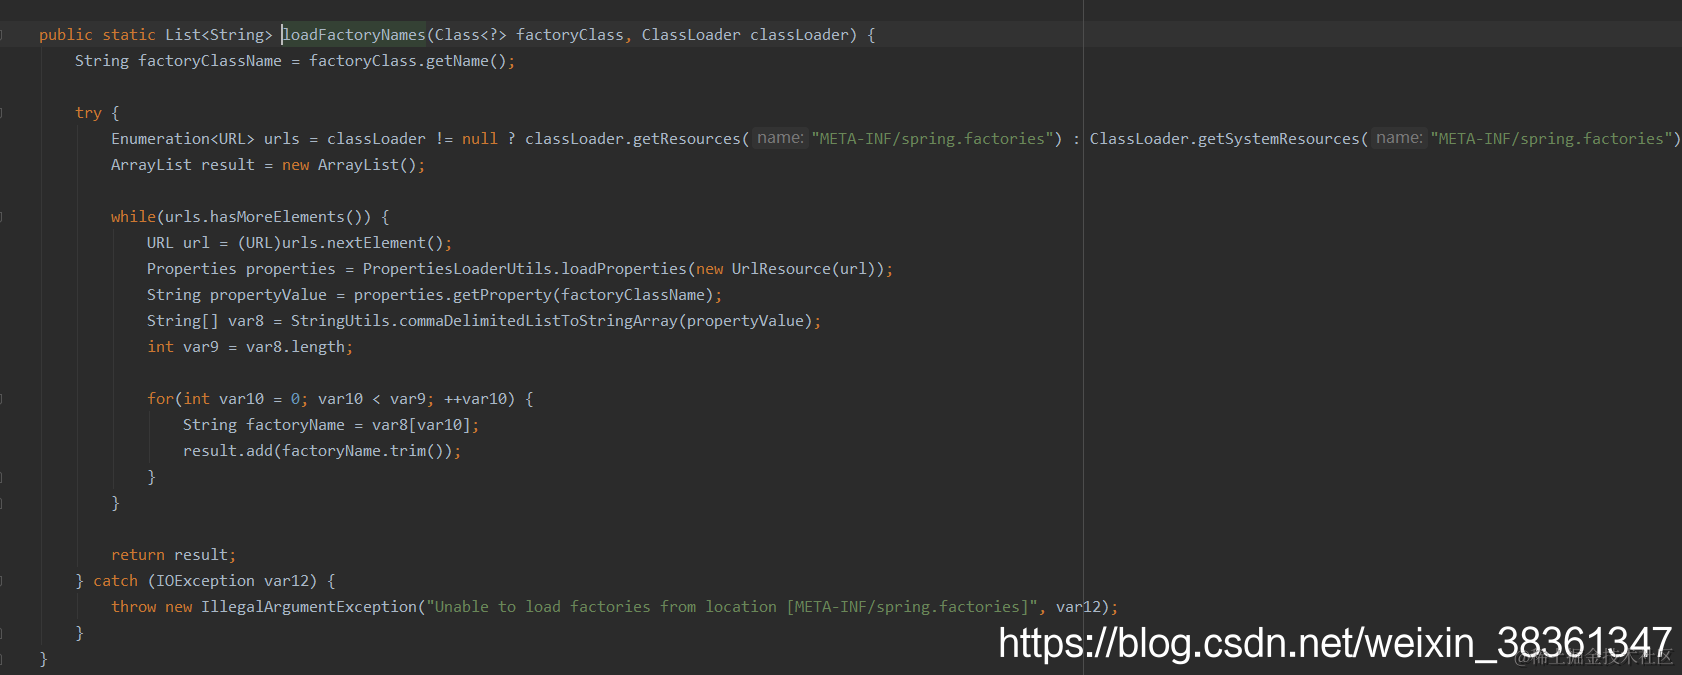
Task: Click the "URL url" declaration
Action: coord(178,243)
